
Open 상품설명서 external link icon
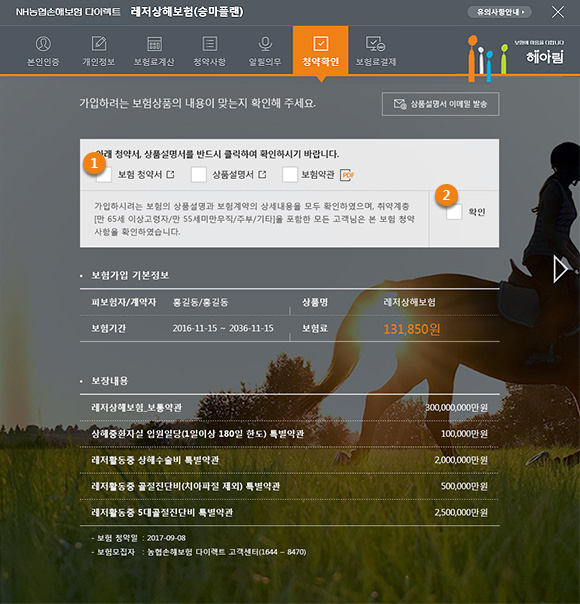(262, 175)
